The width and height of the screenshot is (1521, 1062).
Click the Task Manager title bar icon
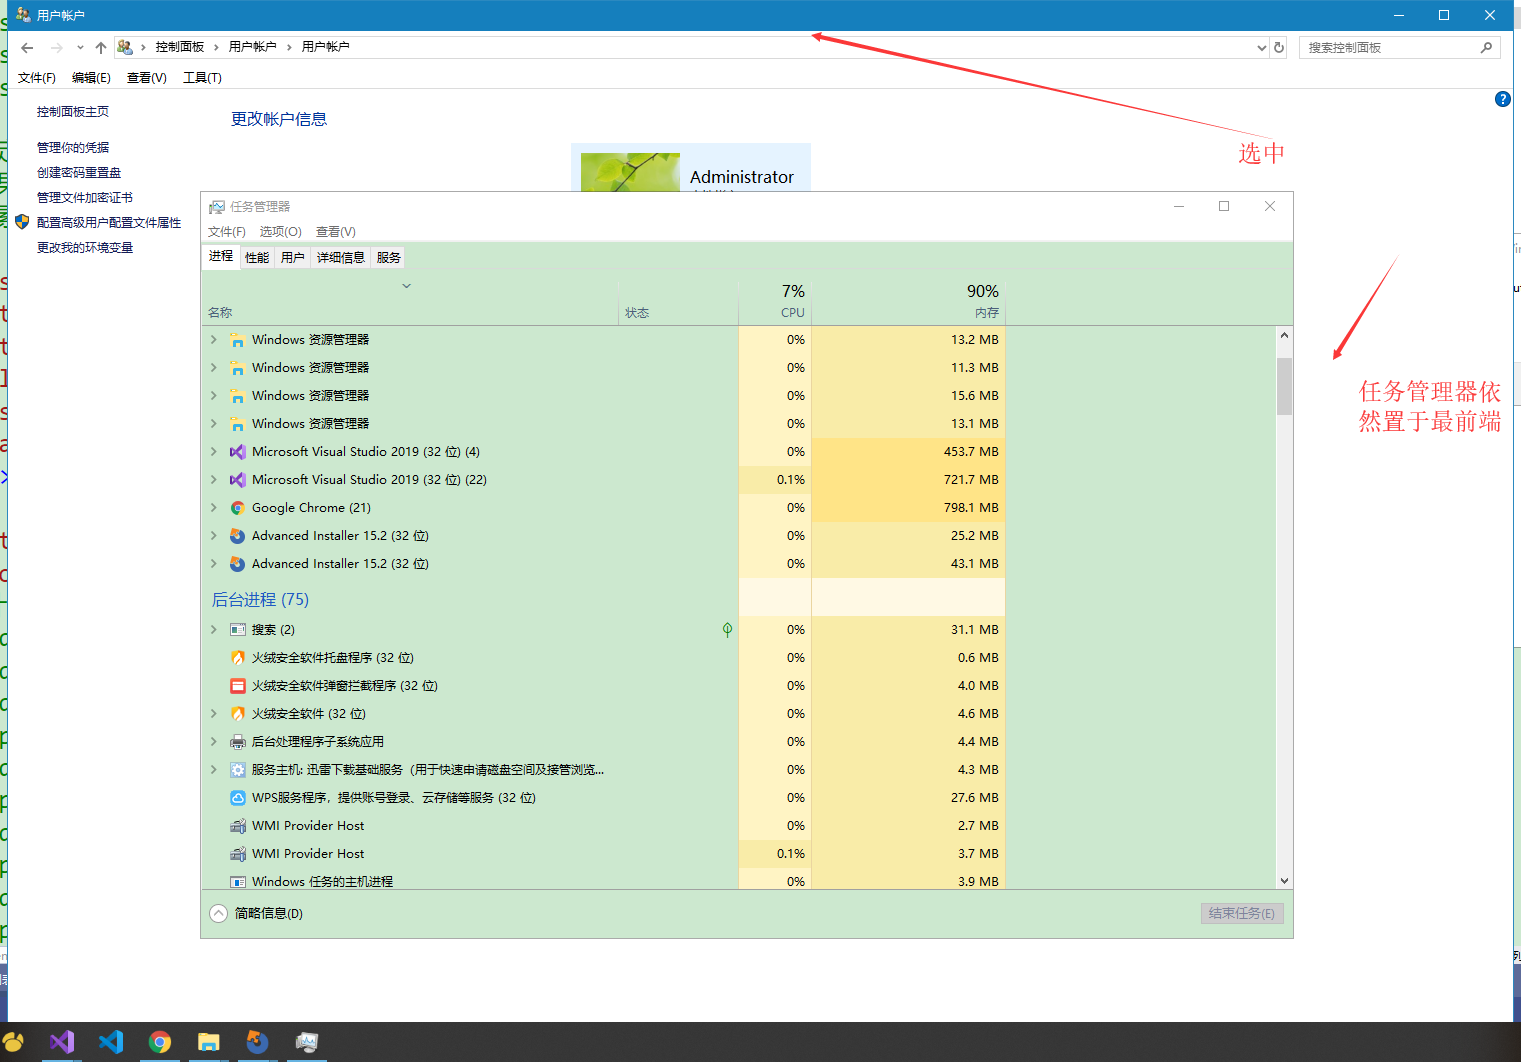[217, 206]
